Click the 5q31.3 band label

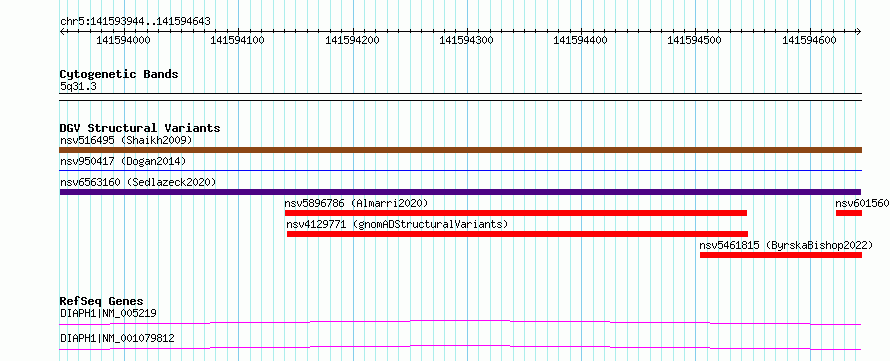[78, 86]
